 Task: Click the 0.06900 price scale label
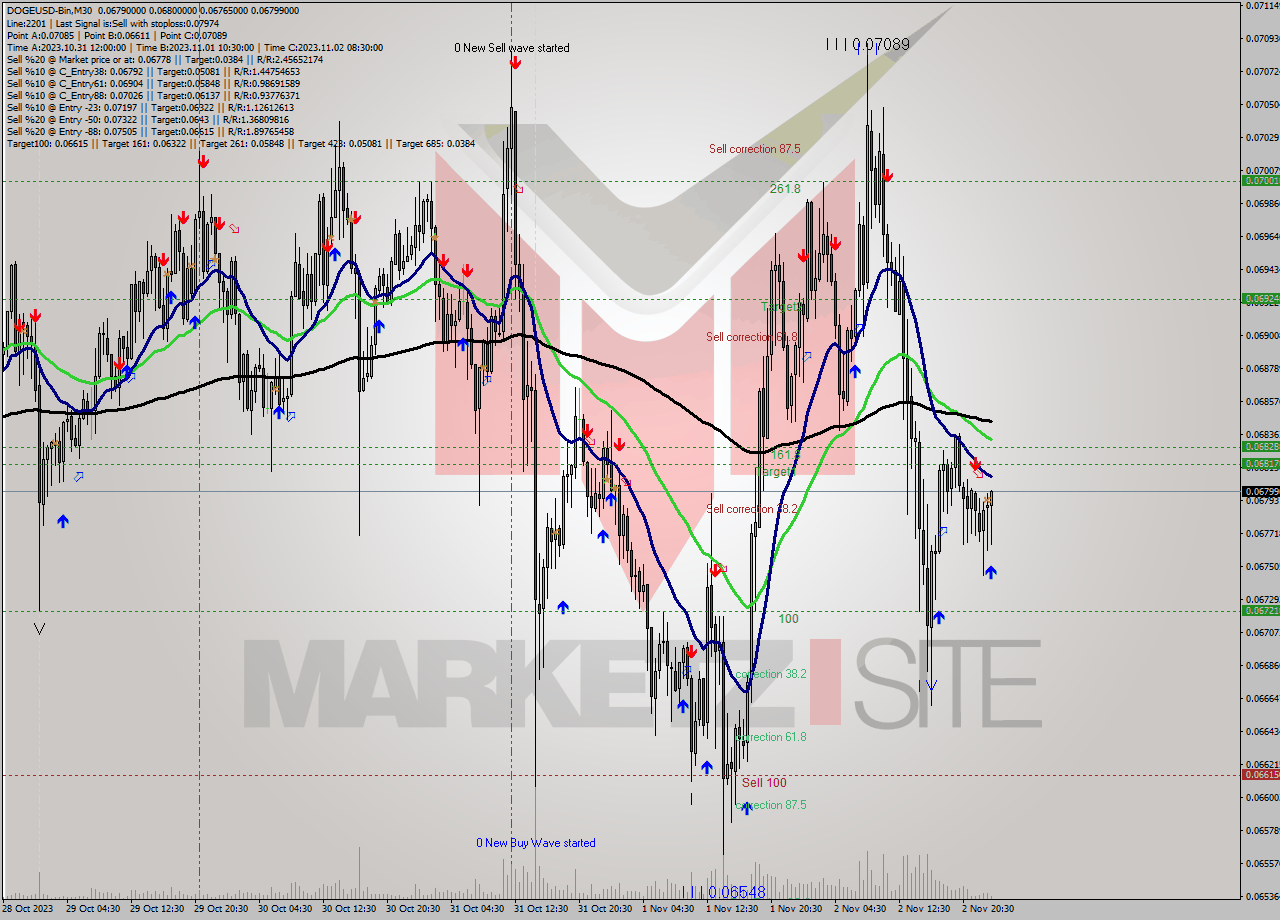1261,335
